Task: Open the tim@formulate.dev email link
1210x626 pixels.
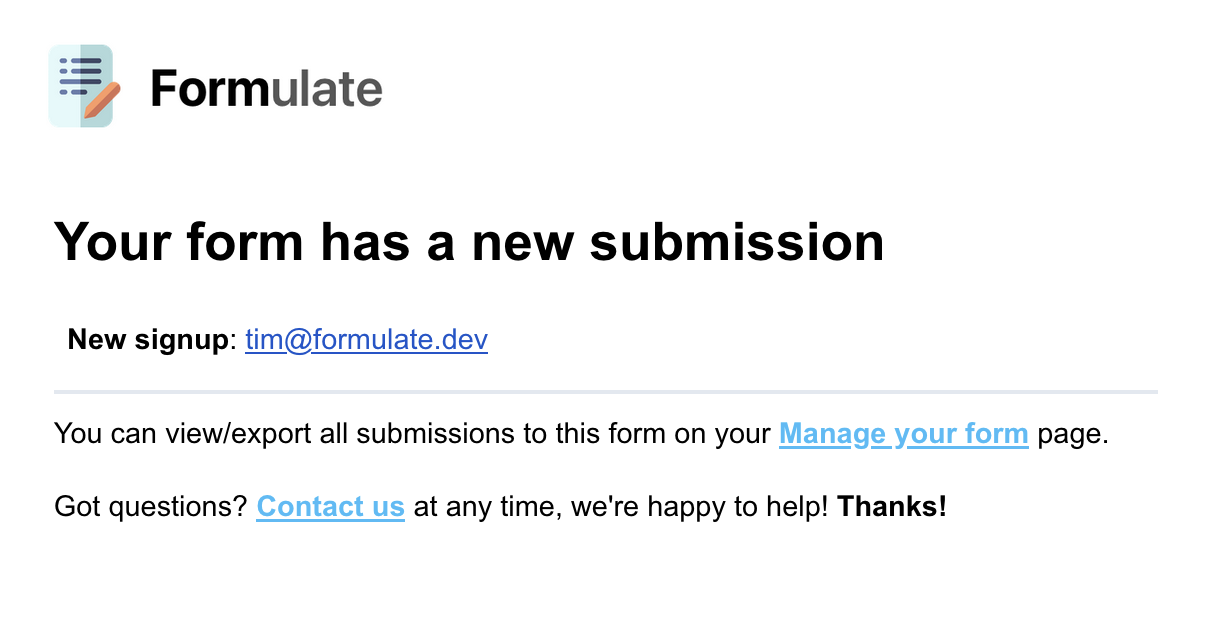Action: [x=366, y=340]
